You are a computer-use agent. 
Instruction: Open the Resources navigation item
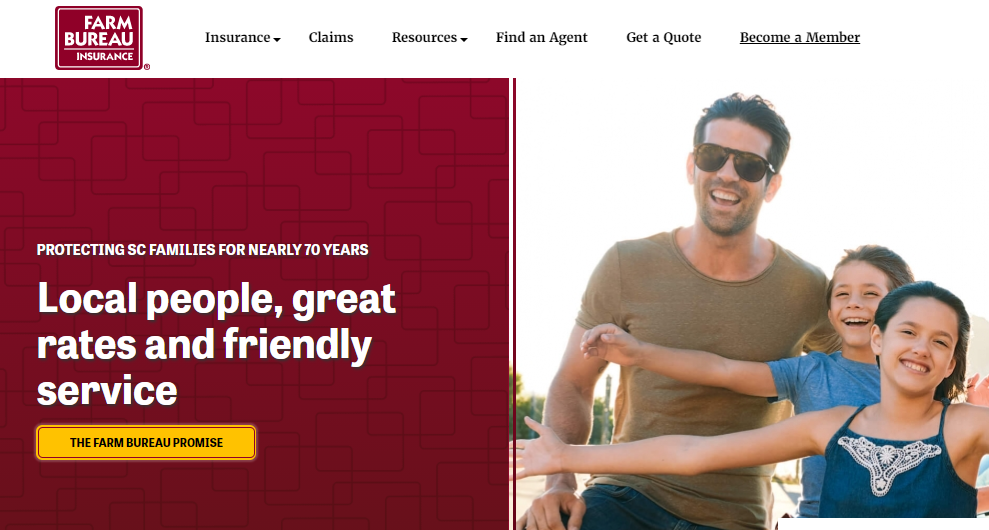(424, 37)
